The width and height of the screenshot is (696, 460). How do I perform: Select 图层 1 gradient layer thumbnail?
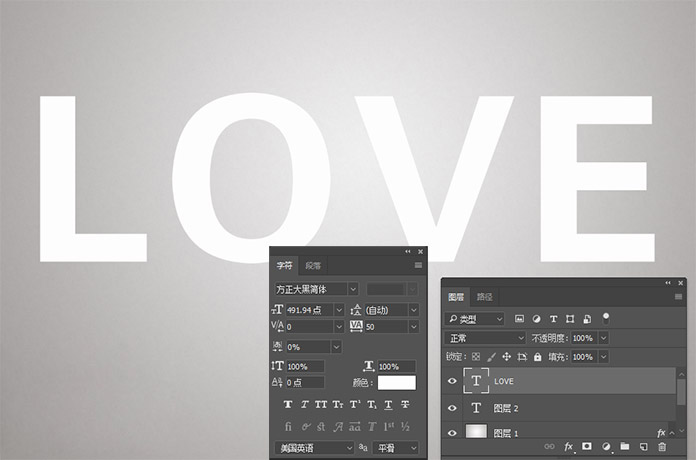[476, 432]
